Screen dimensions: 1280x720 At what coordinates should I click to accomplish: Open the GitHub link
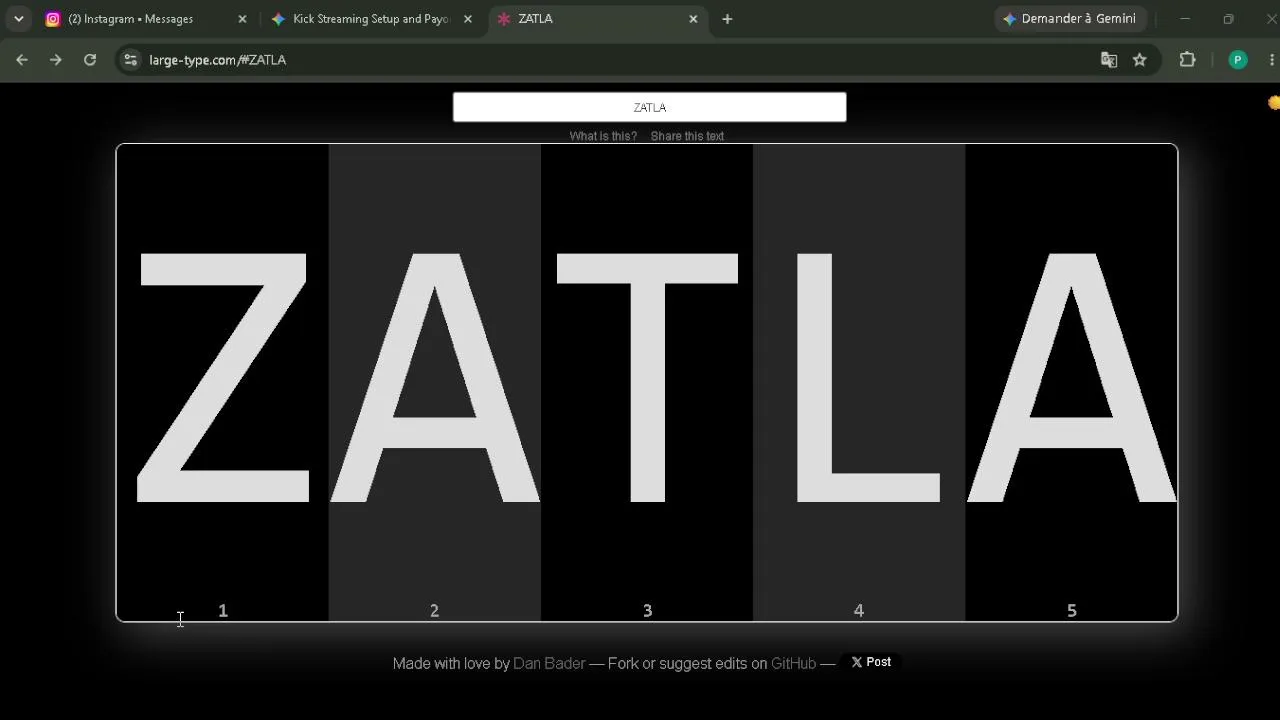[793, 663]
